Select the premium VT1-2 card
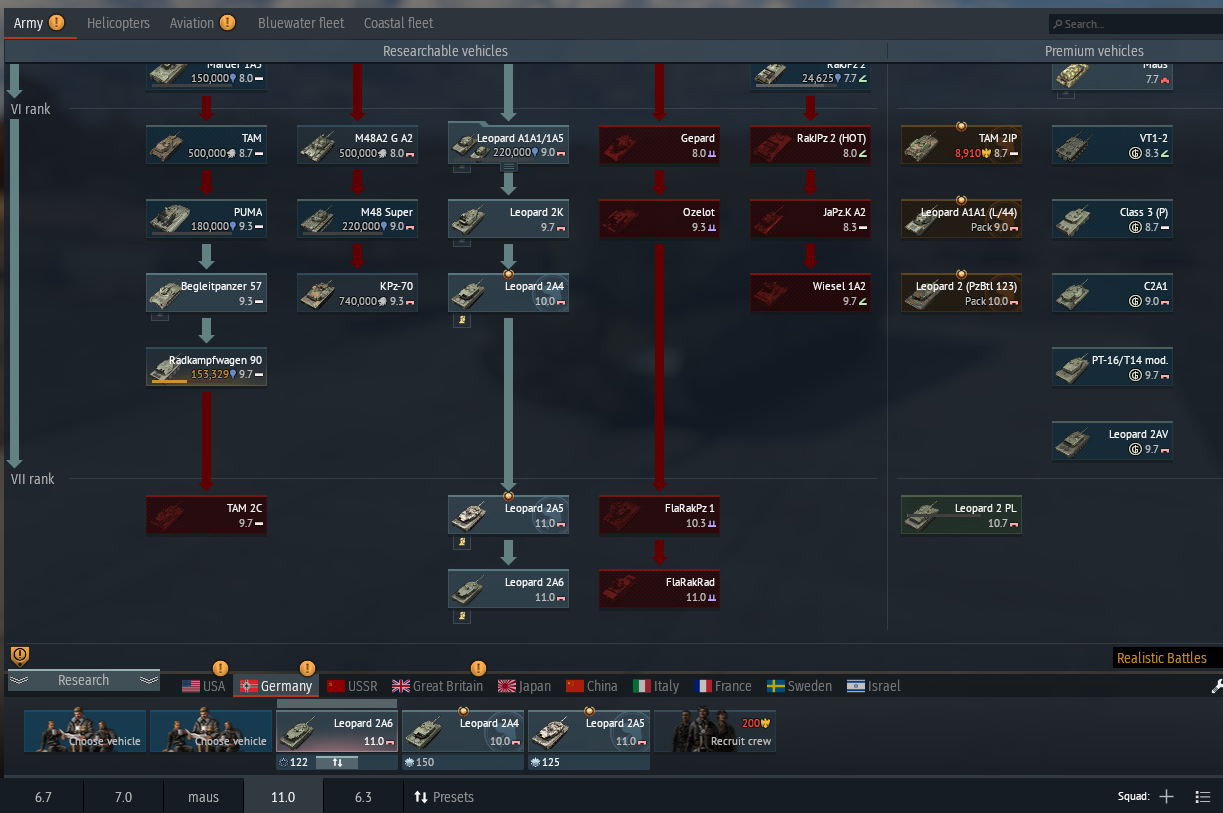Image resolution: width=1223 pixels, height=813 pixels. [x=1113, y=145]
